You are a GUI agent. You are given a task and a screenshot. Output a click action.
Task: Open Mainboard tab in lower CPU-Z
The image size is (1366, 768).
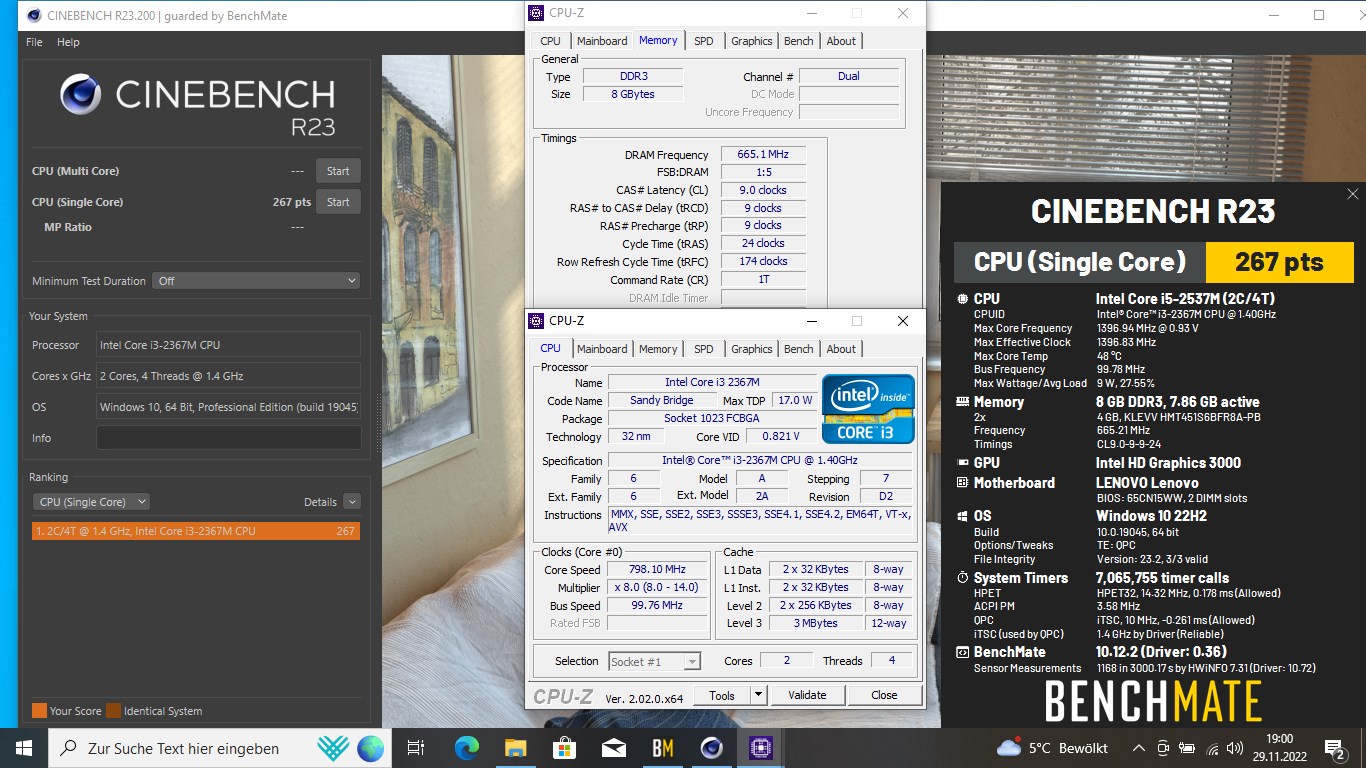[602, 349]
